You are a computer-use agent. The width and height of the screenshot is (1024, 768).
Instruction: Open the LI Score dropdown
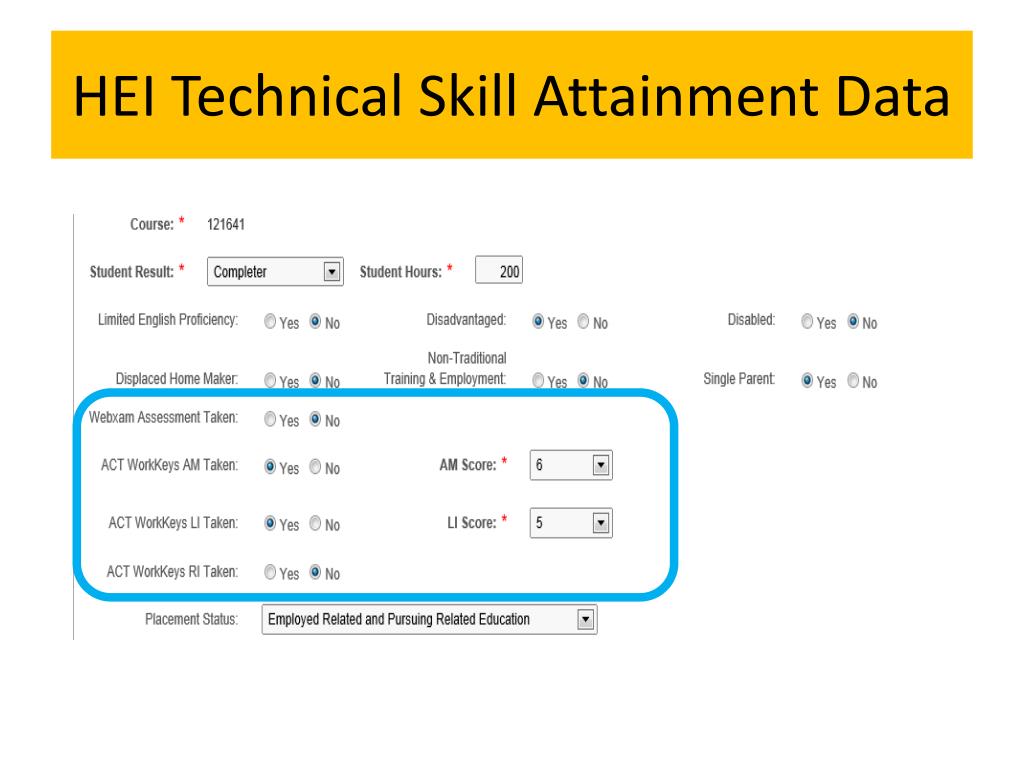571,522
